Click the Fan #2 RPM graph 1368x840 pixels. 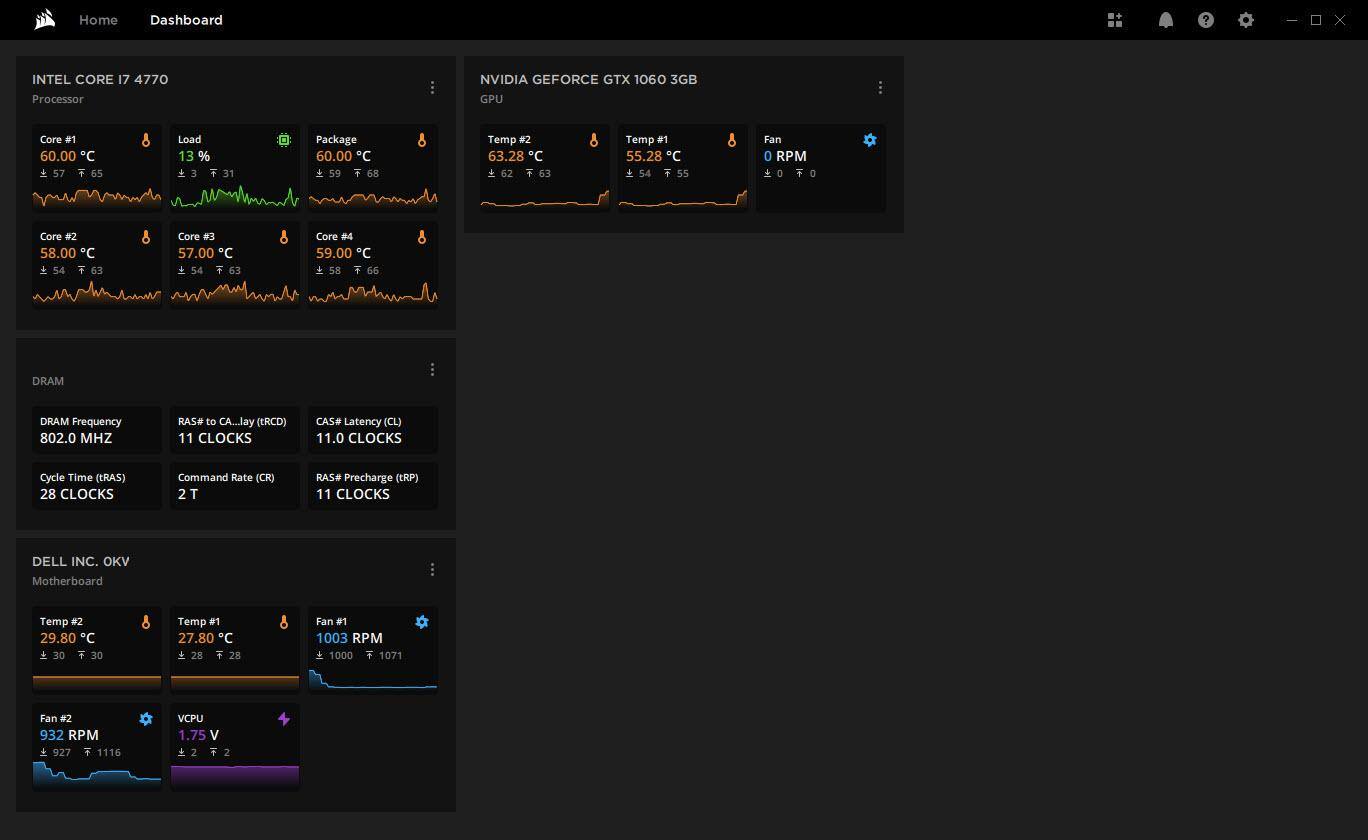point(96,773)
